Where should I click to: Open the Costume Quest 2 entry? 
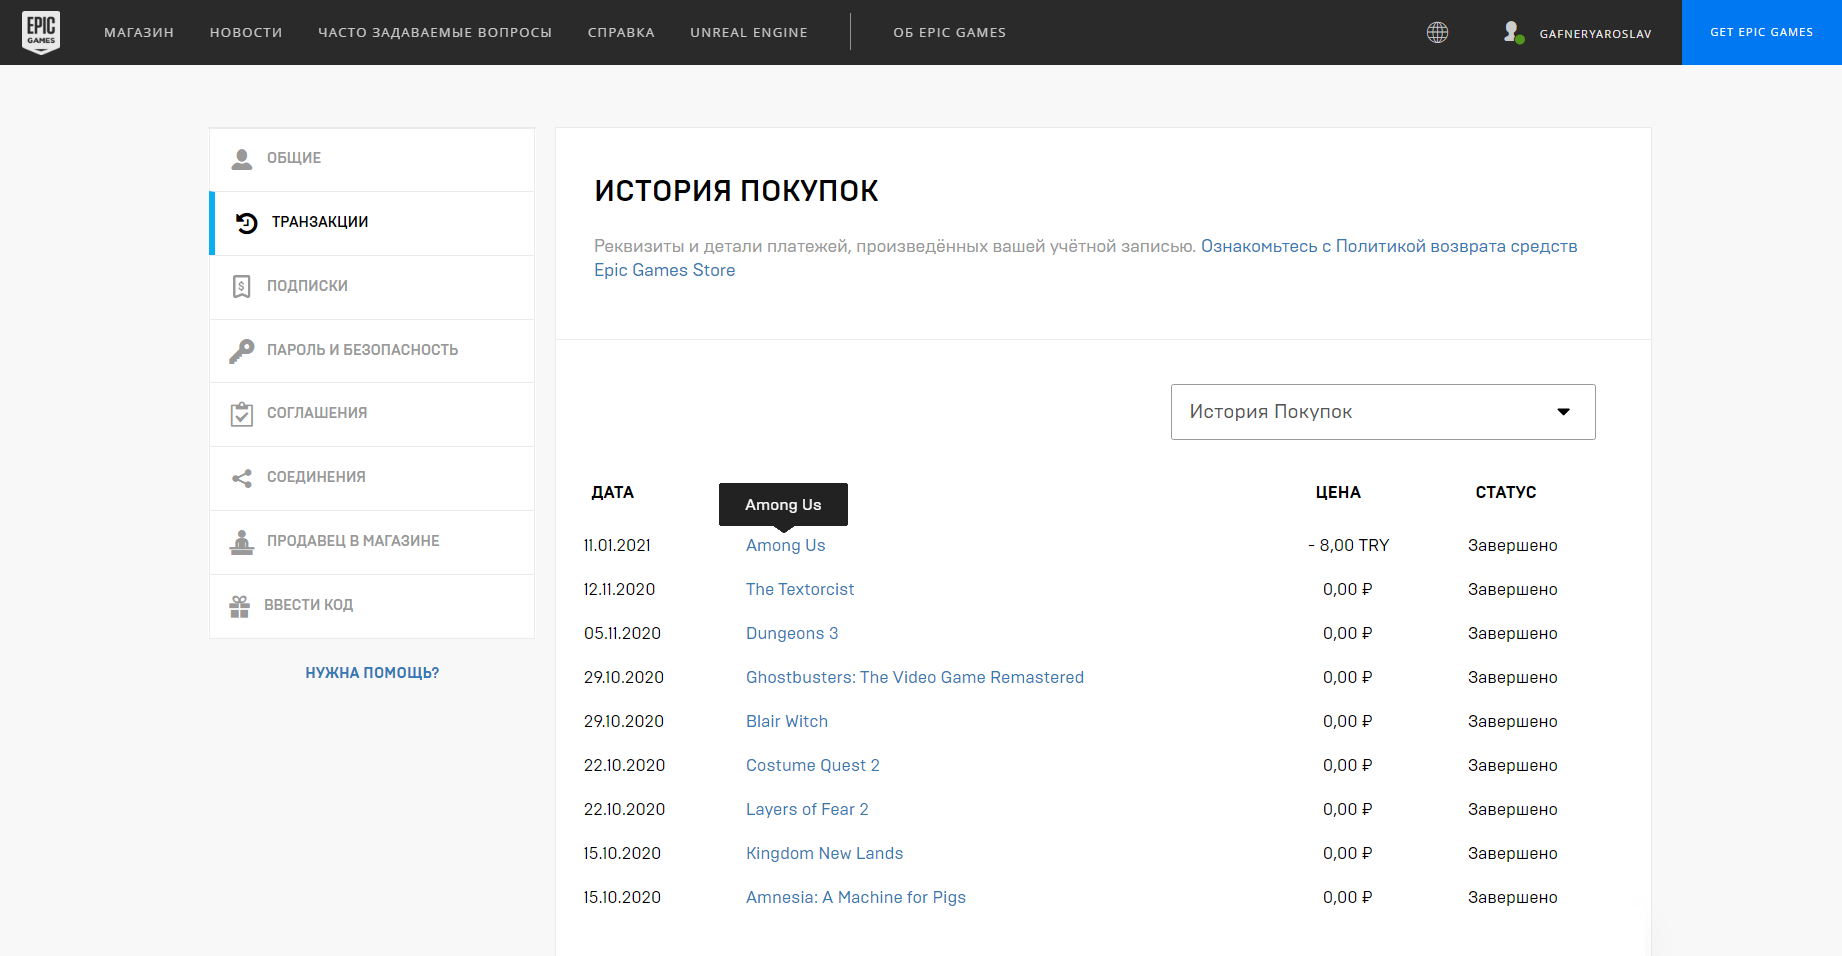coord(813,765)
